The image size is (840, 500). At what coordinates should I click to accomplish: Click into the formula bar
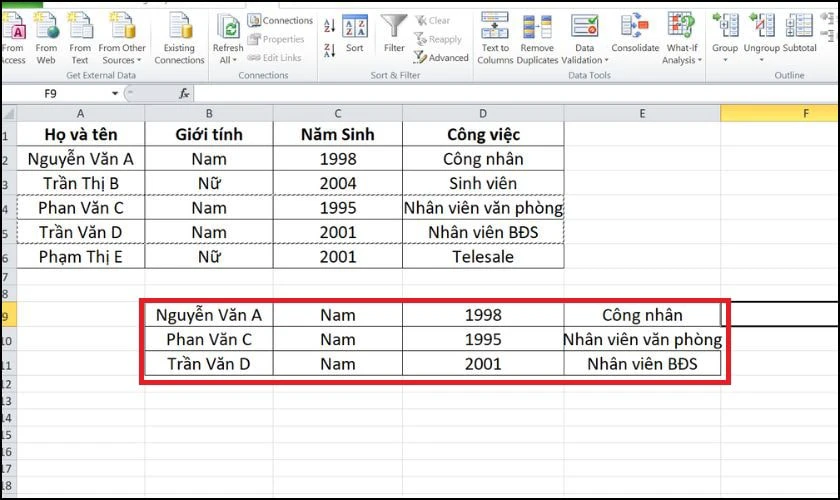coord(516,94)
